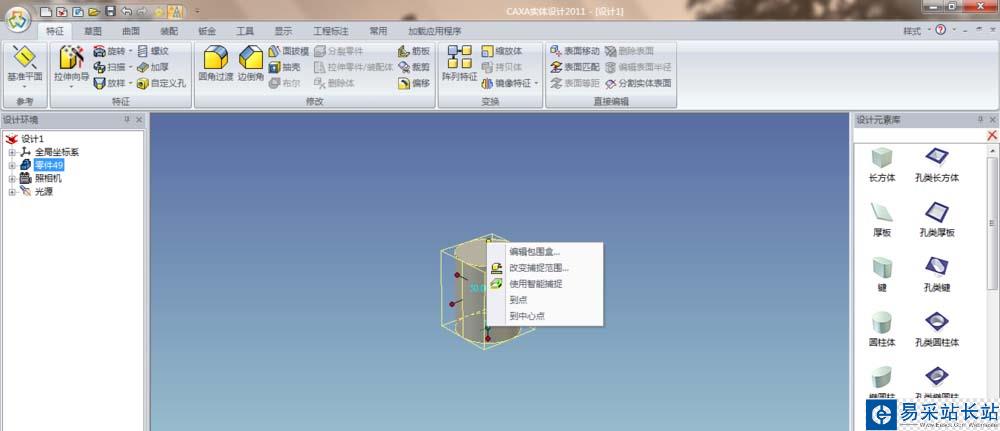Select the 放样 loft feature tool
The height and width of the screenshot is (431, 1000).
(x=109, y=83)
